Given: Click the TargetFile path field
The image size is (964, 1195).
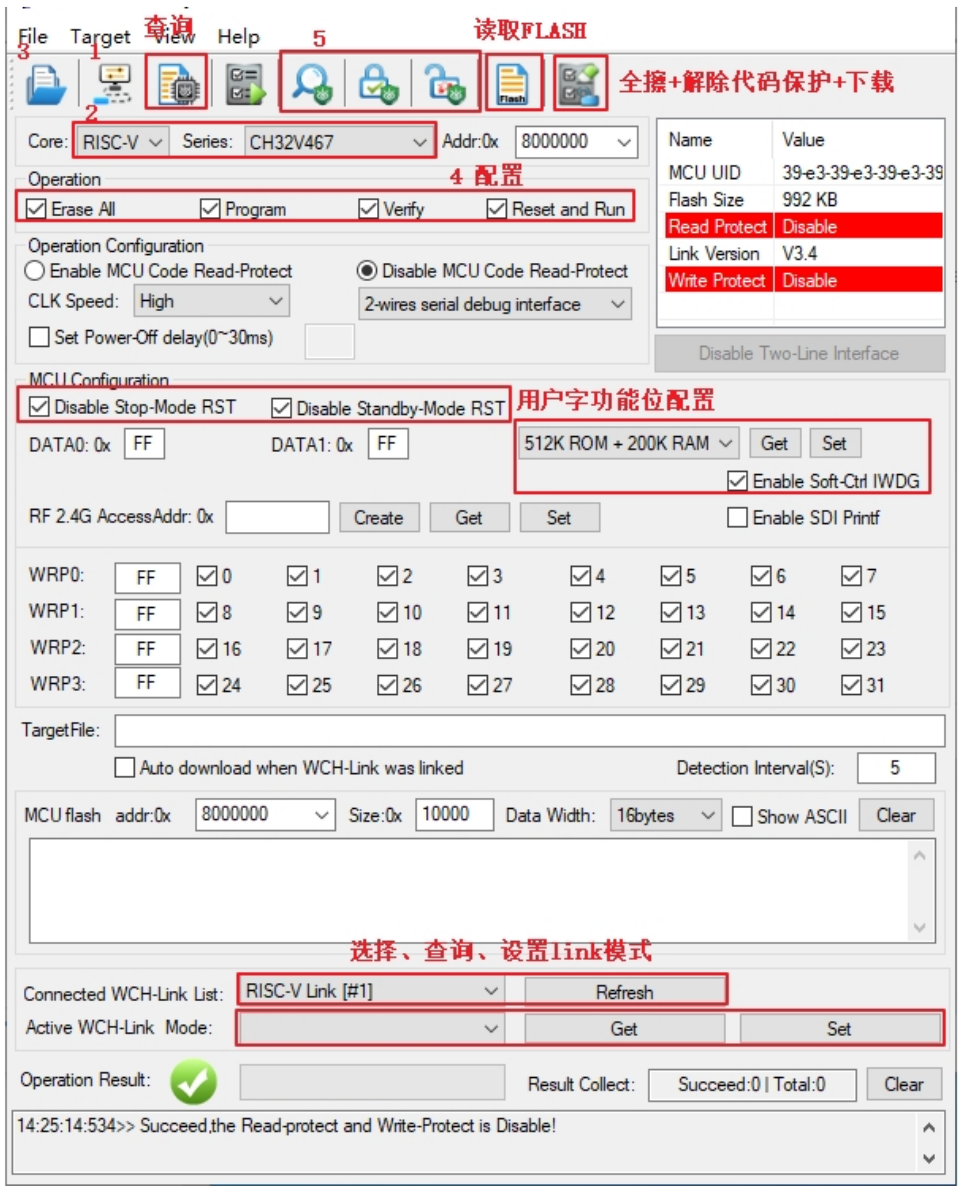Looking at the screenshot, I should pyautogui.click(x=530, y=731).
